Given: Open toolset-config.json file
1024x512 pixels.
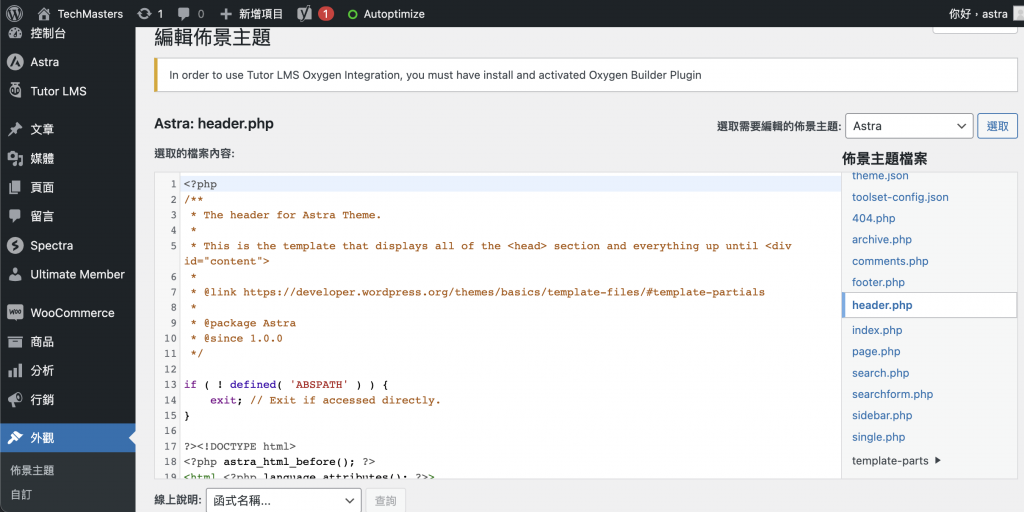Looking at the screenshot, I should pos(900,197).
